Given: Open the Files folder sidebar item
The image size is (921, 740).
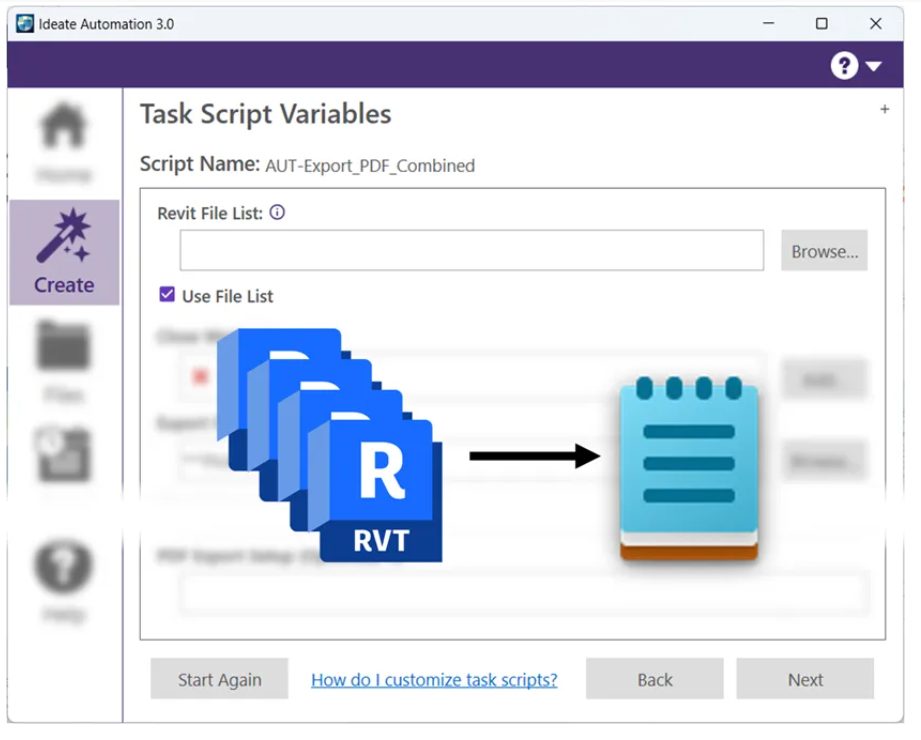Looking at the screenshot, I should click(x=64, y=361).
